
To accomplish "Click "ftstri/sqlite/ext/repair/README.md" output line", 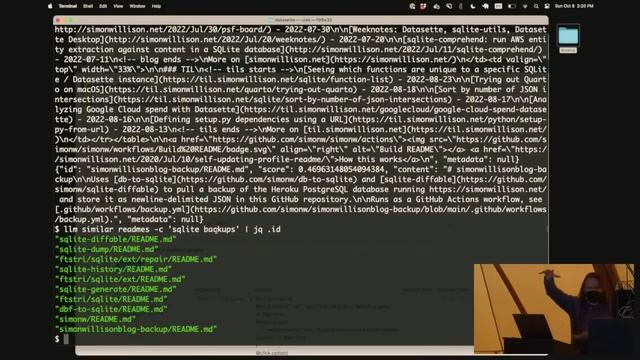I will [x=136, y=259].
